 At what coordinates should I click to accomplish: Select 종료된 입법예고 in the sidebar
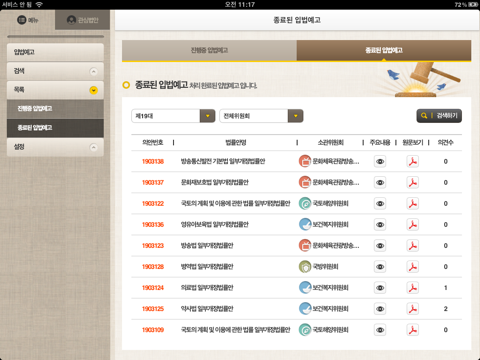click(x=55, y=128)
